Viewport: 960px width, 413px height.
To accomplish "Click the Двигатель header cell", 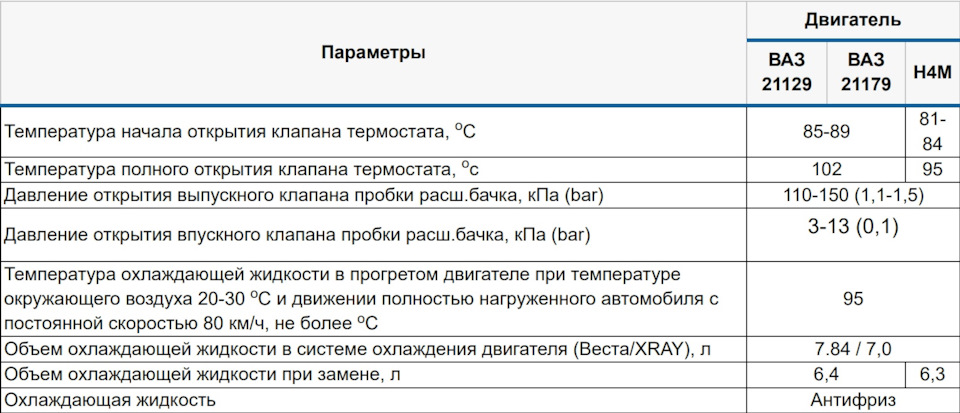I will point(853,19).
